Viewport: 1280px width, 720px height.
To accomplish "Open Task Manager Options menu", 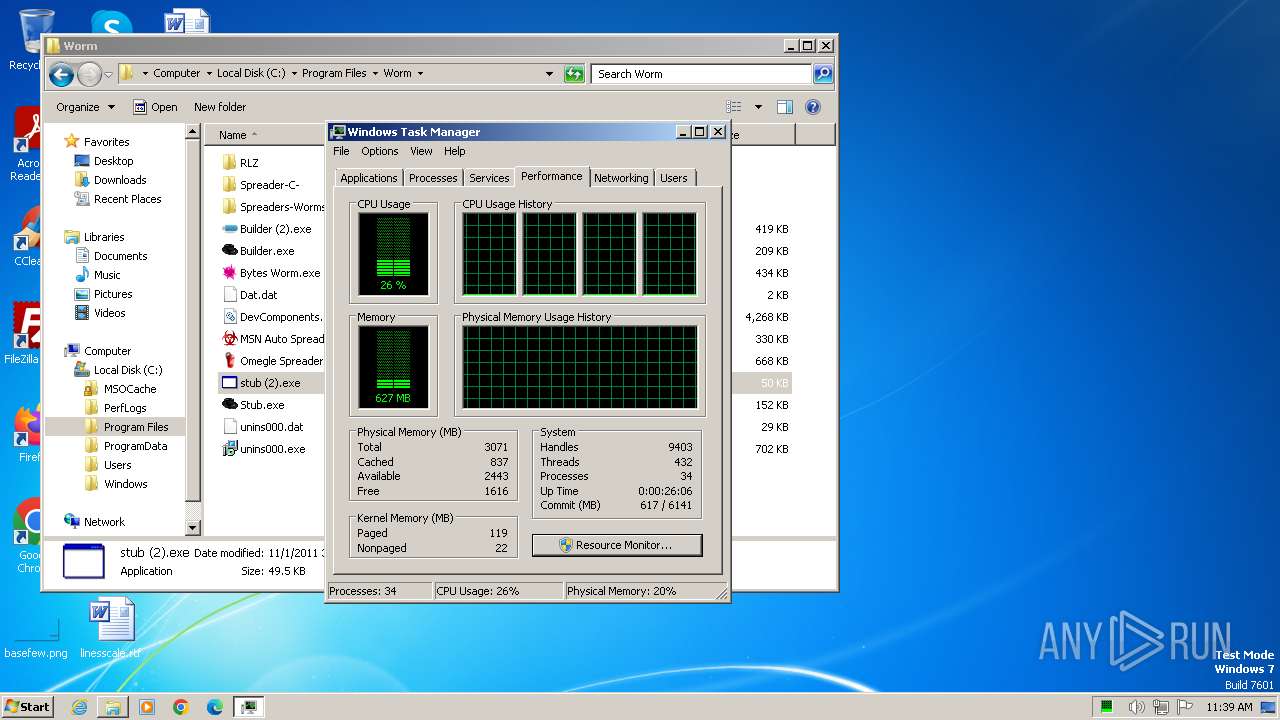I will coord(380,151).
